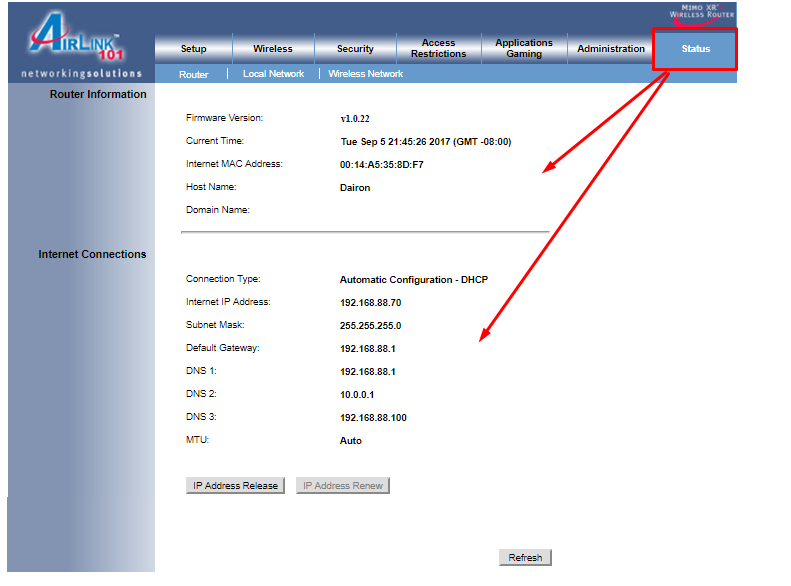Click Default Gateway value 192.168.88.1

pyautogui.click(x=368, y=349)
